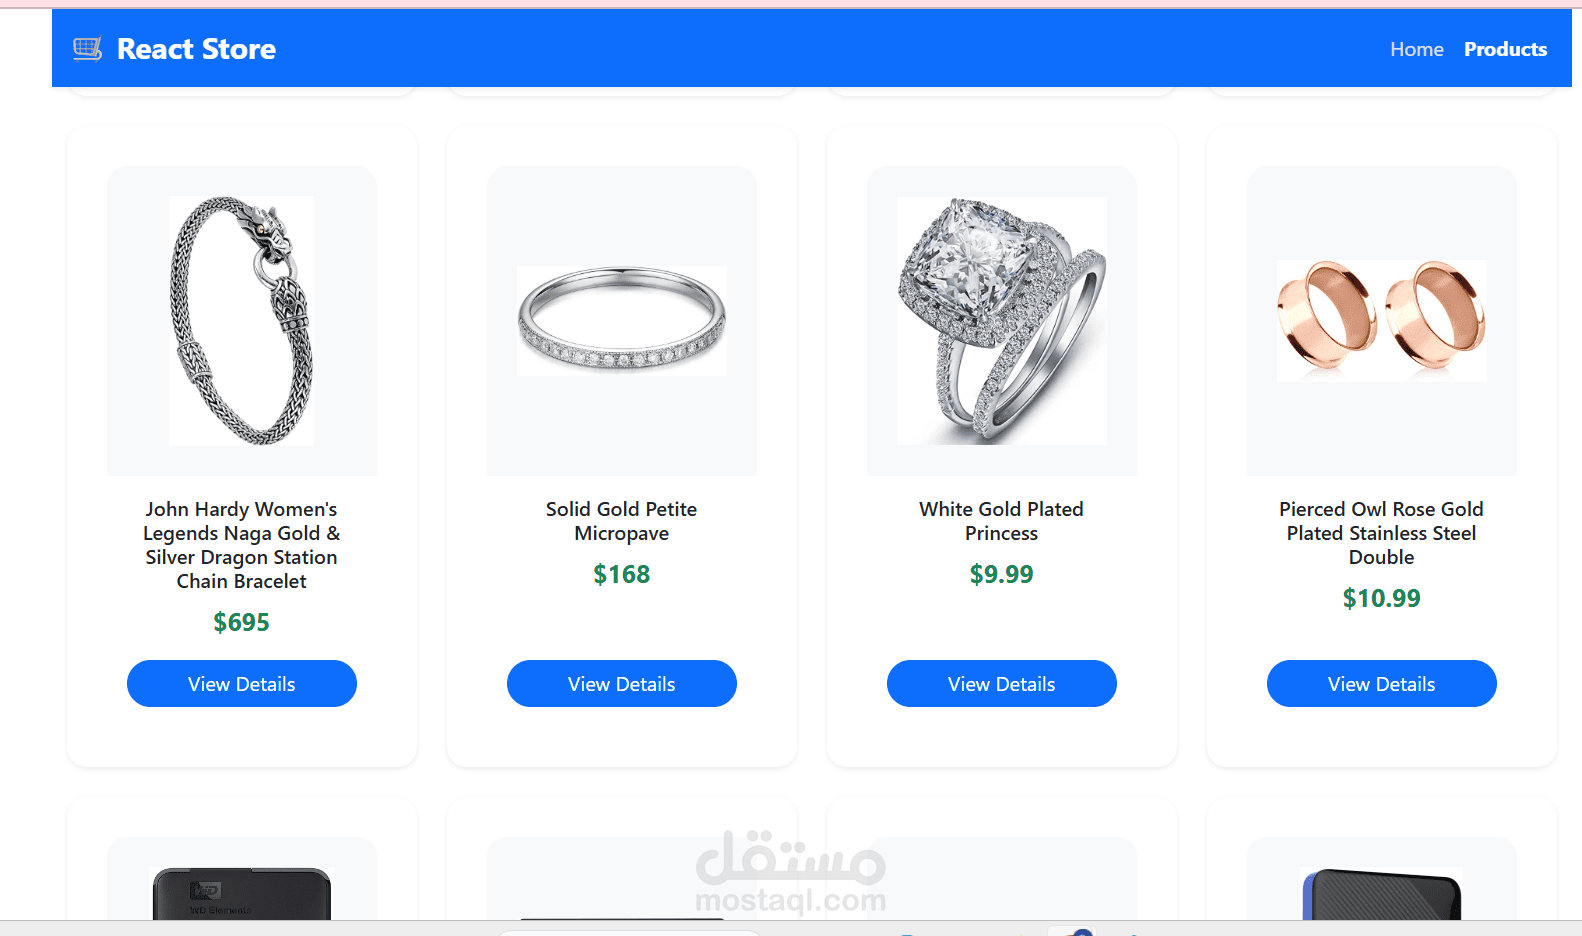The image size is (1582, 936).
Task: Click the rose gold ear plugs image
Action: tap(1382, 321)
